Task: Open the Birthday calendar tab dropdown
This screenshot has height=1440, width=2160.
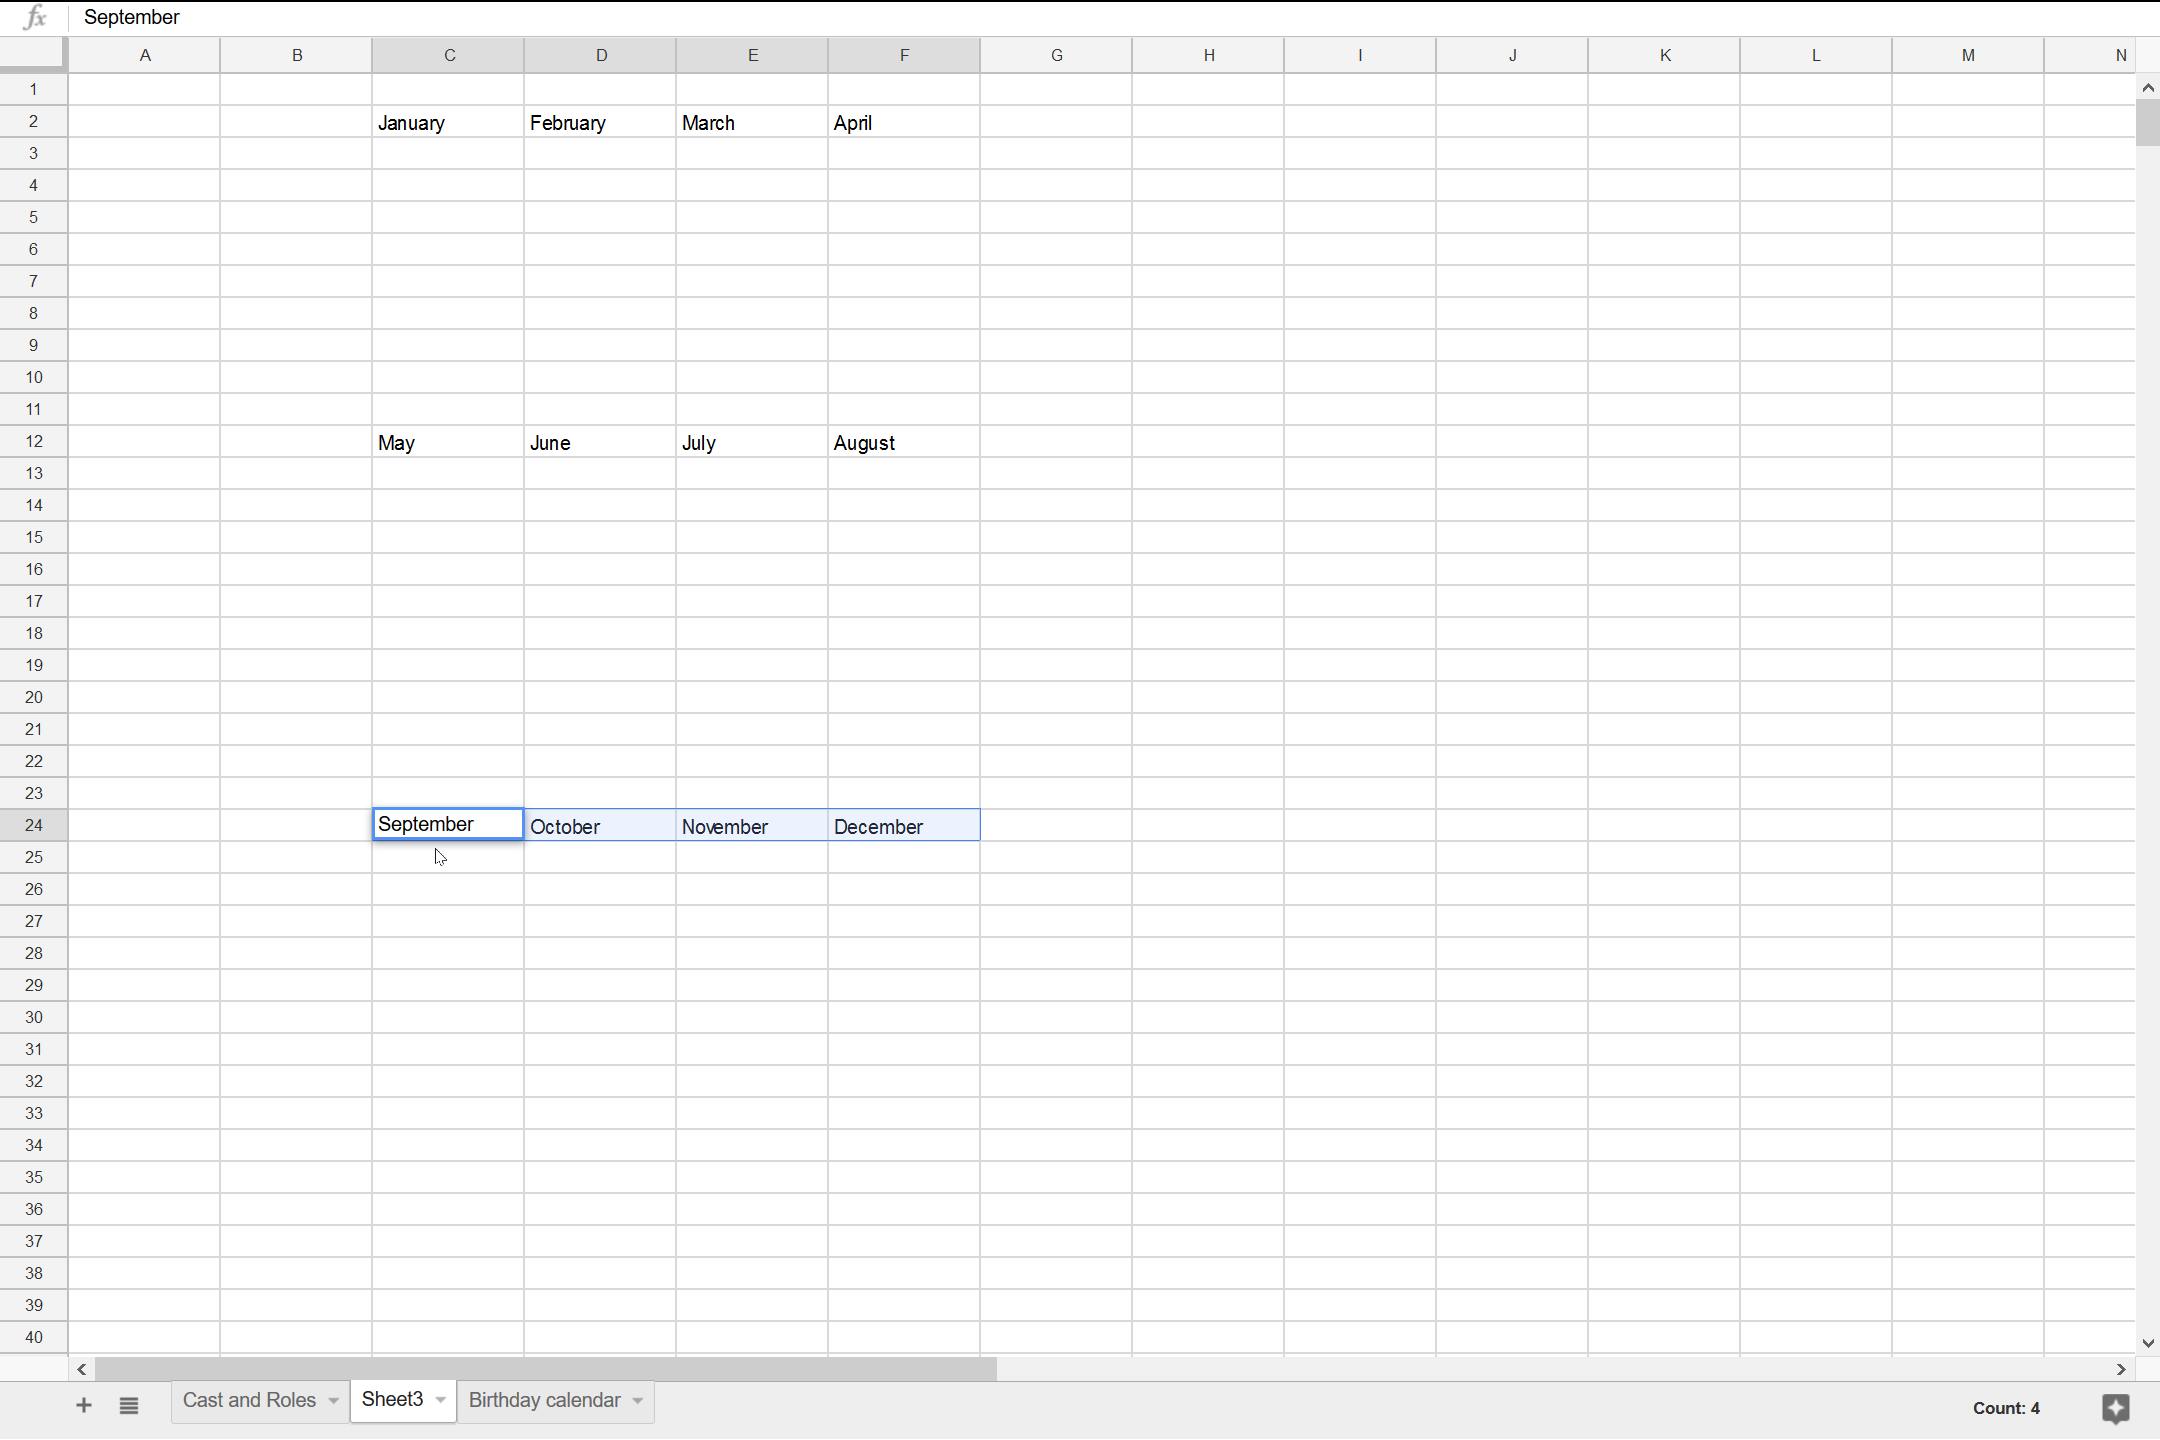Action: [x=635, y=1401]
